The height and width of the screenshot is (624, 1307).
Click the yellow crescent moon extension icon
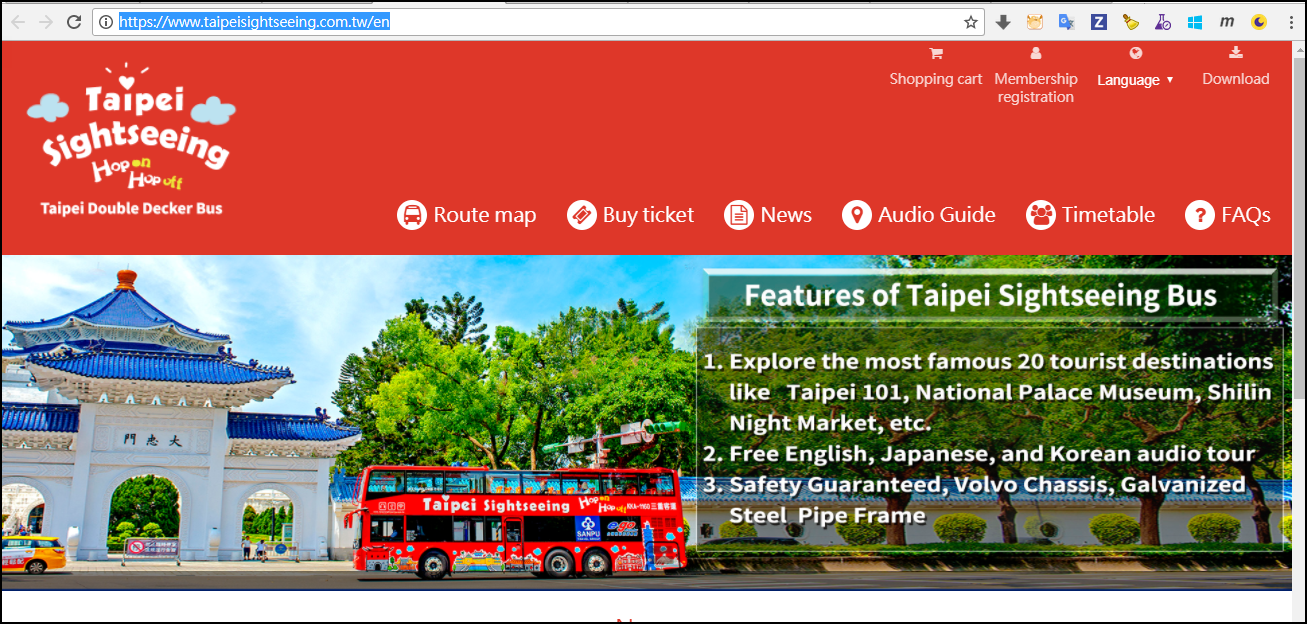(x=1258, y=22)
